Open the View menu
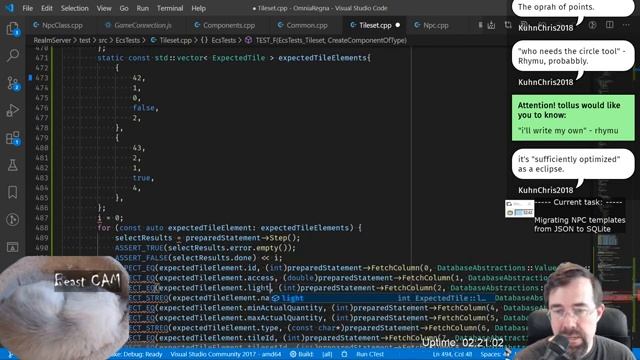 [104, 8]
